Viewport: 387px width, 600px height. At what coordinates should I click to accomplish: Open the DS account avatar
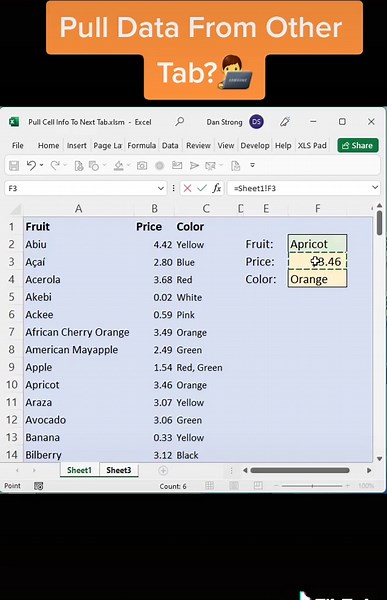pyautogui.click(x=256, y=122)
